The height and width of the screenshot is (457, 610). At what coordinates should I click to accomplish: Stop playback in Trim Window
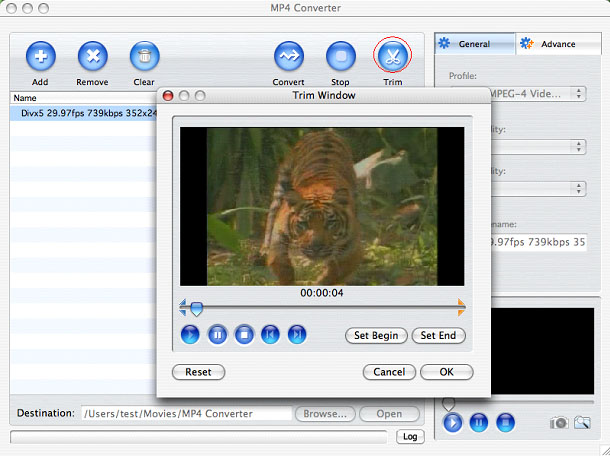[x=244, y=335]
